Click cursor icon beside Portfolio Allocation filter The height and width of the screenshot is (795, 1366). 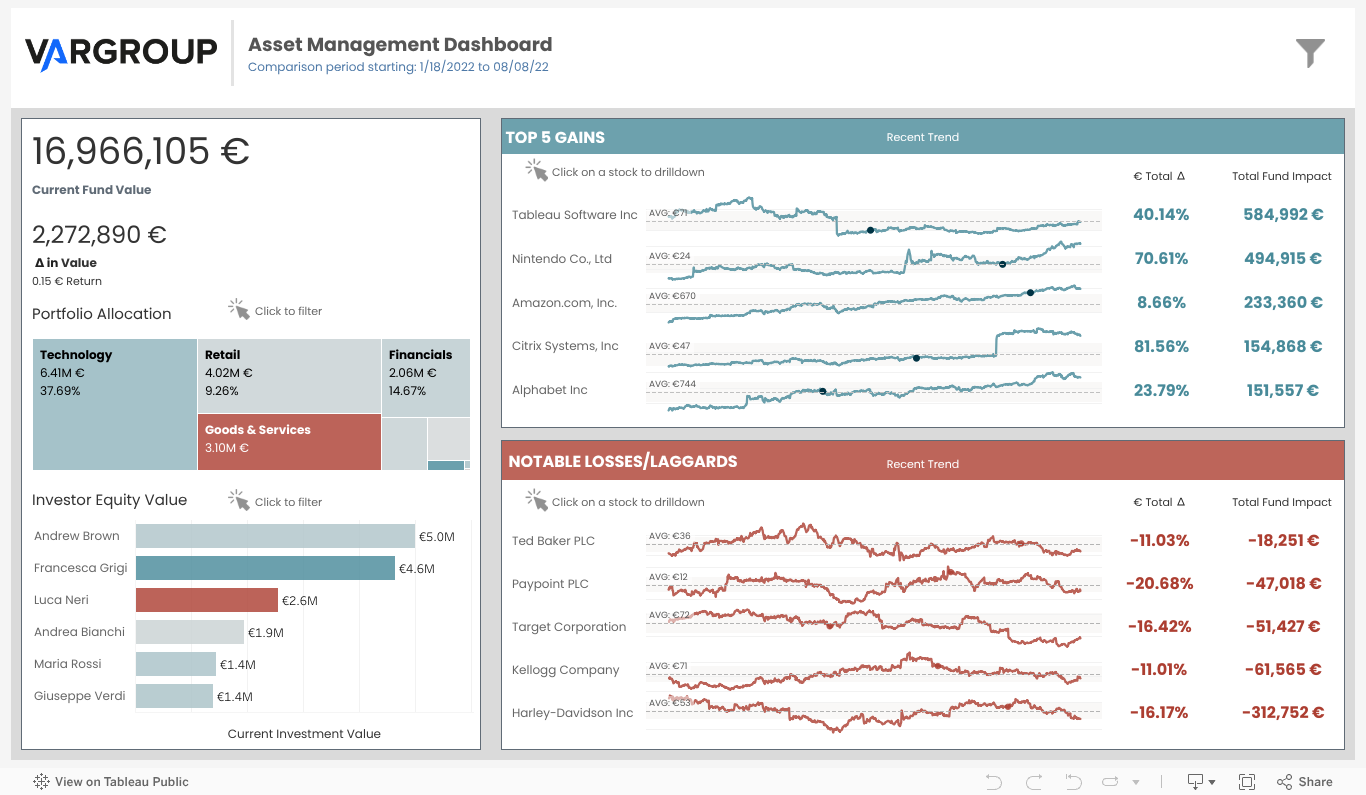click(238, 309)
